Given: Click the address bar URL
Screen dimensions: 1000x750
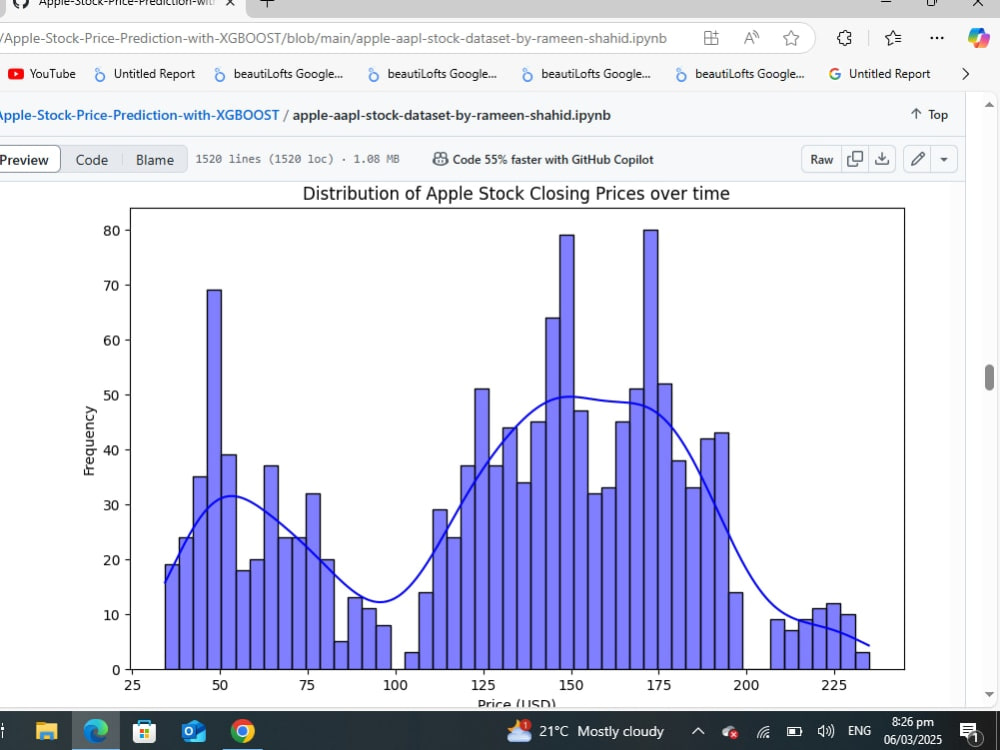Looking at the screenshot, I should click(335, 38).
